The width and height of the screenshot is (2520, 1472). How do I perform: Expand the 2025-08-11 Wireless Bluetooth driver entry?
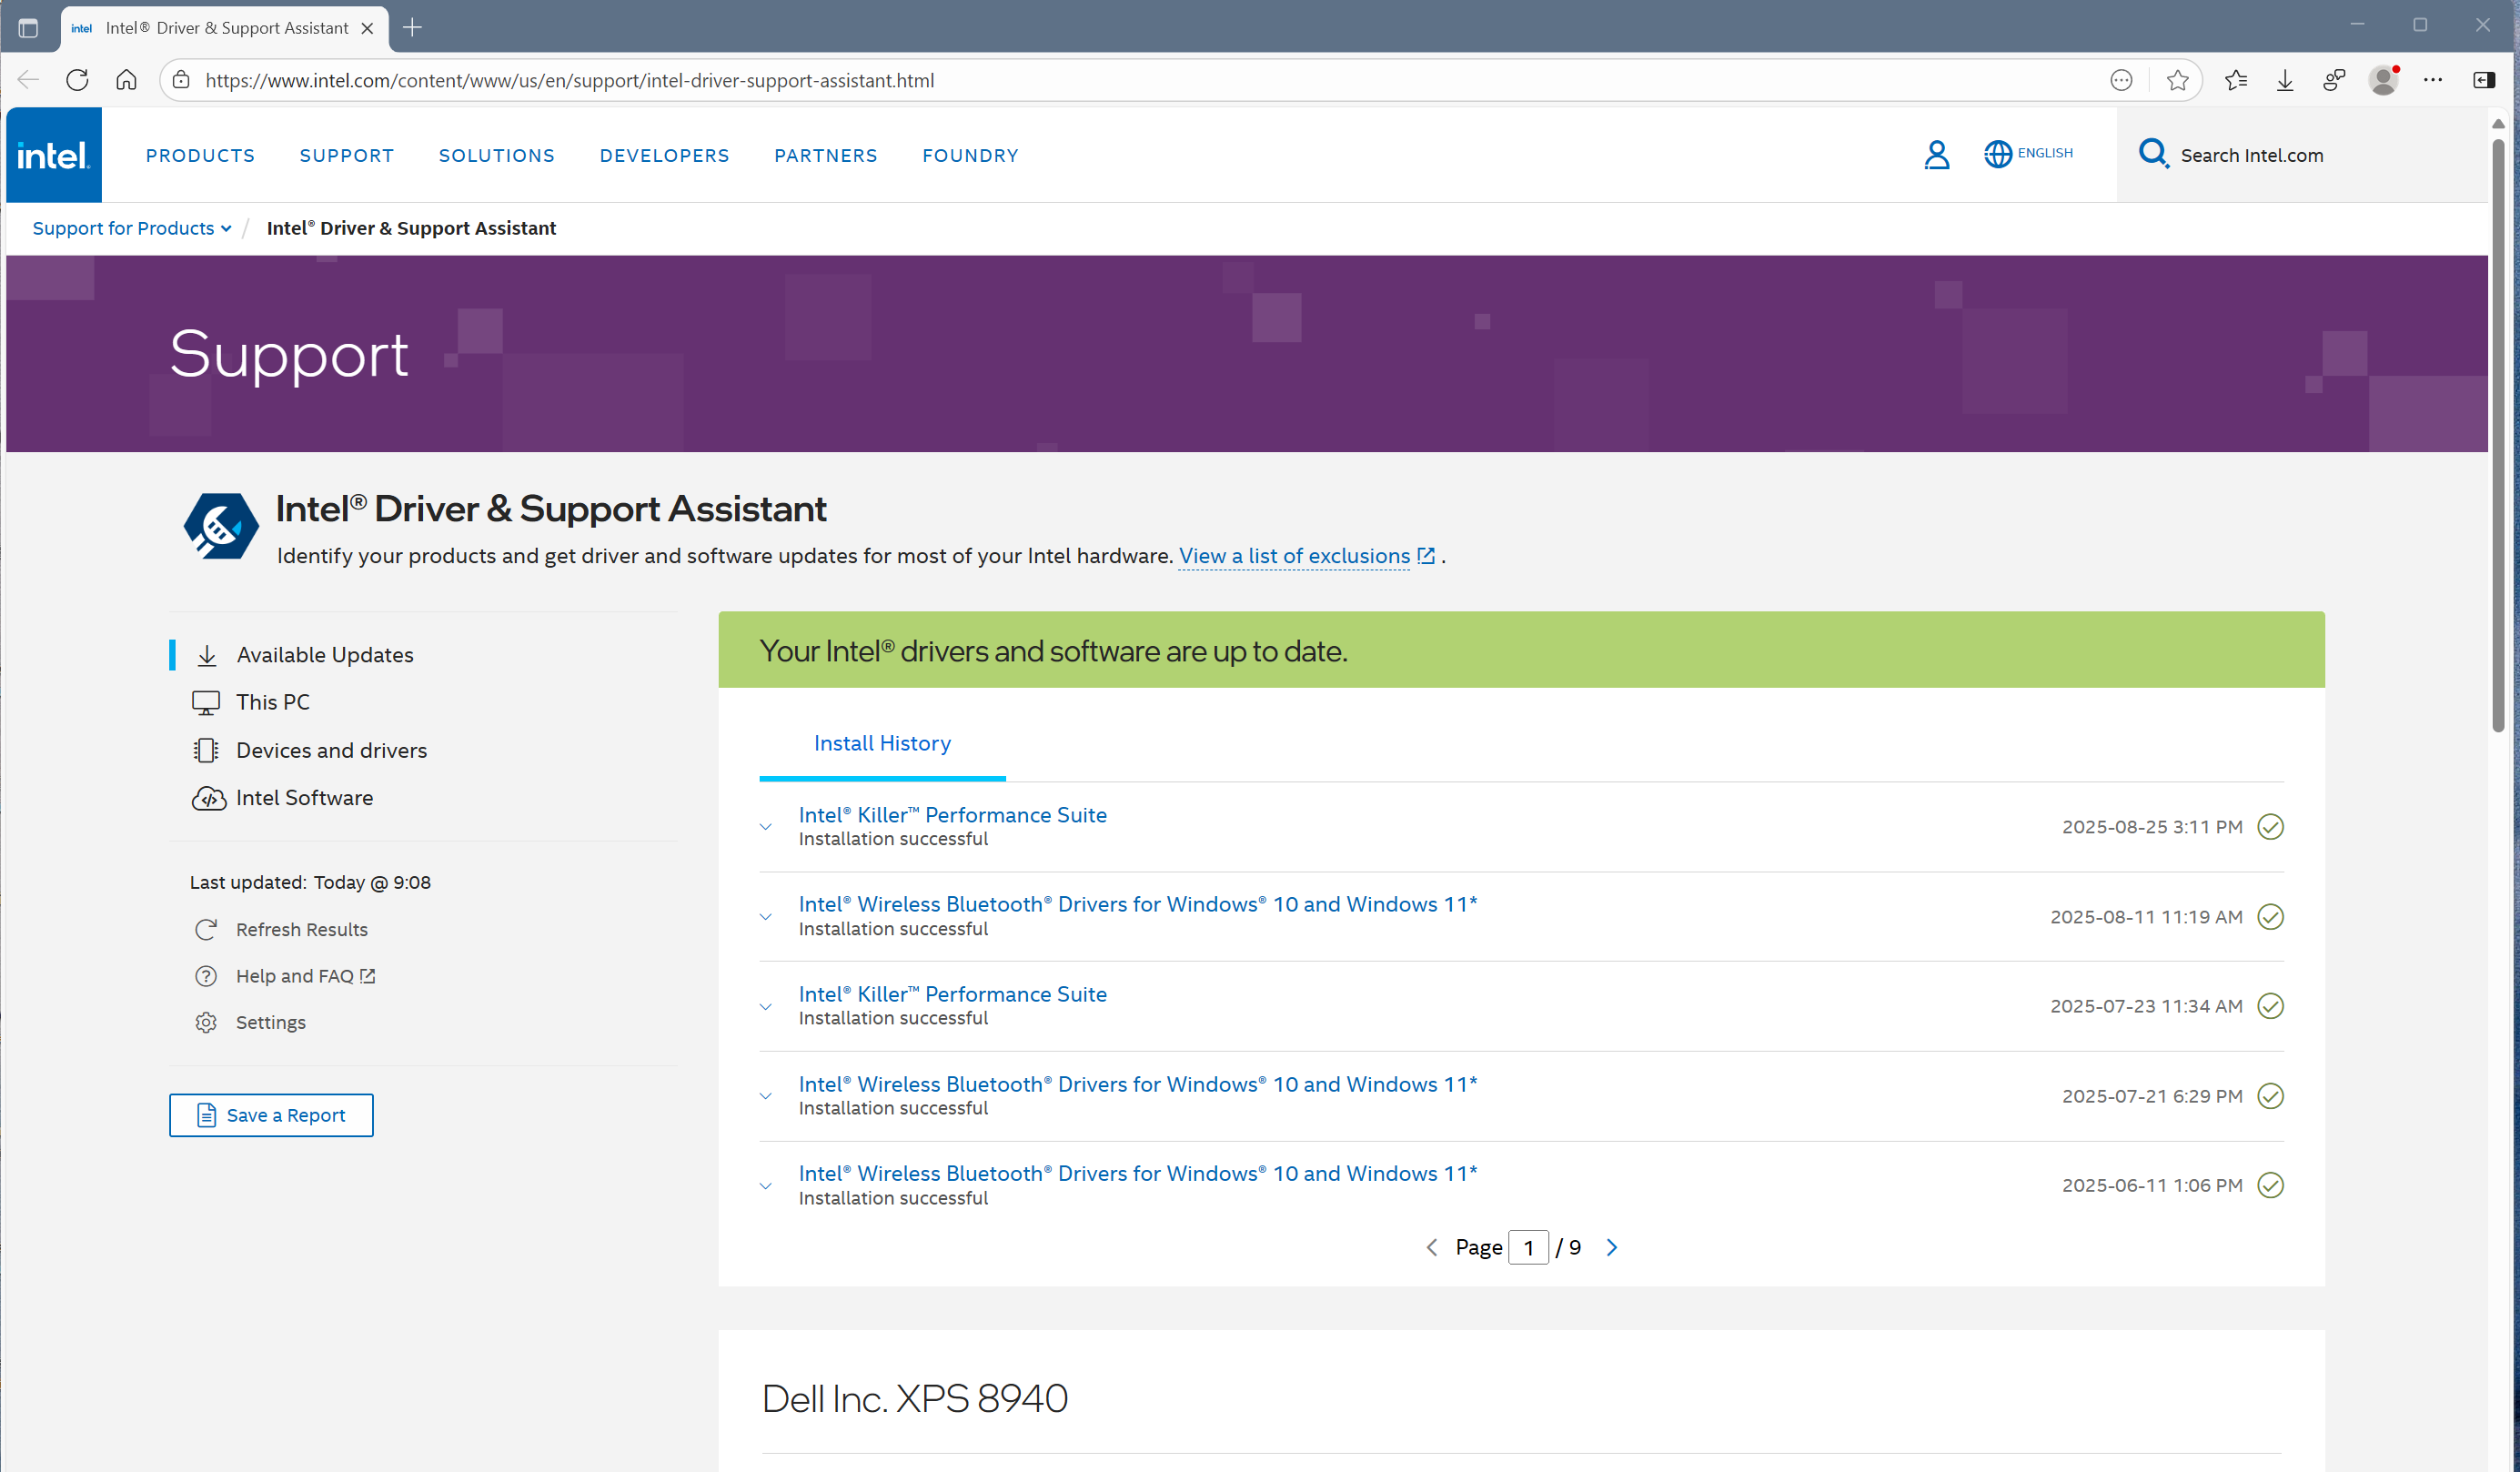(x=766, y=916)
